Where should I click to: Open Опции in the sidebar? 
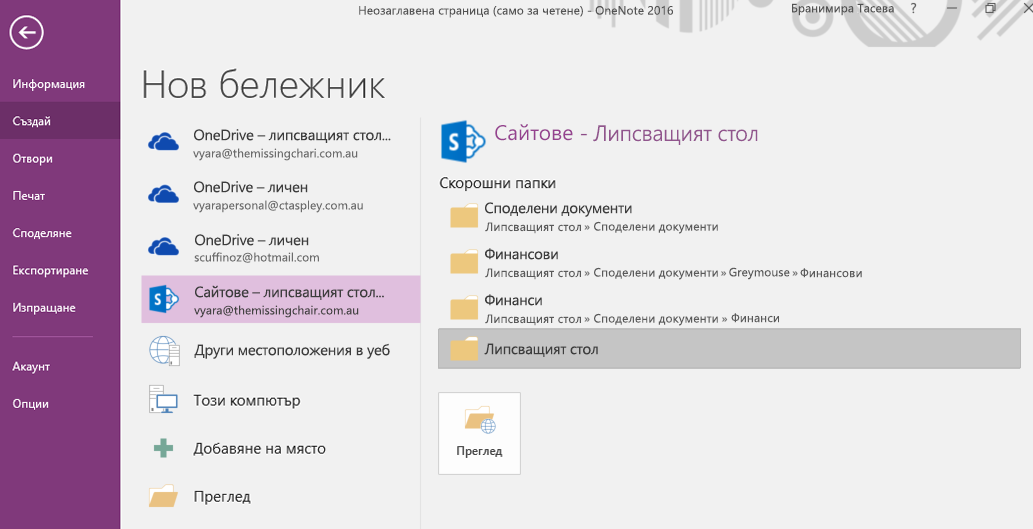pos(30,404)
